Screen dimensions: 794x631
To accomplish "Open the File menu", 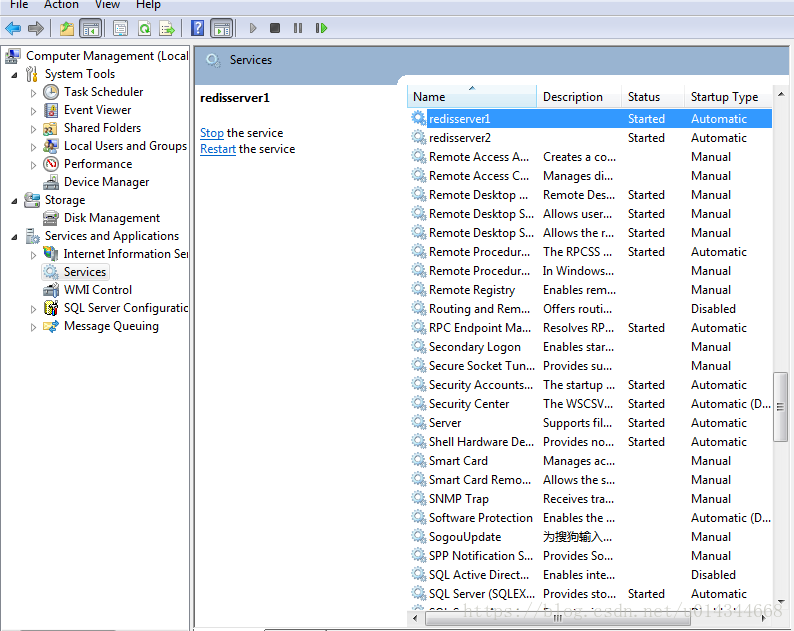I will click(x=19, y=5).
